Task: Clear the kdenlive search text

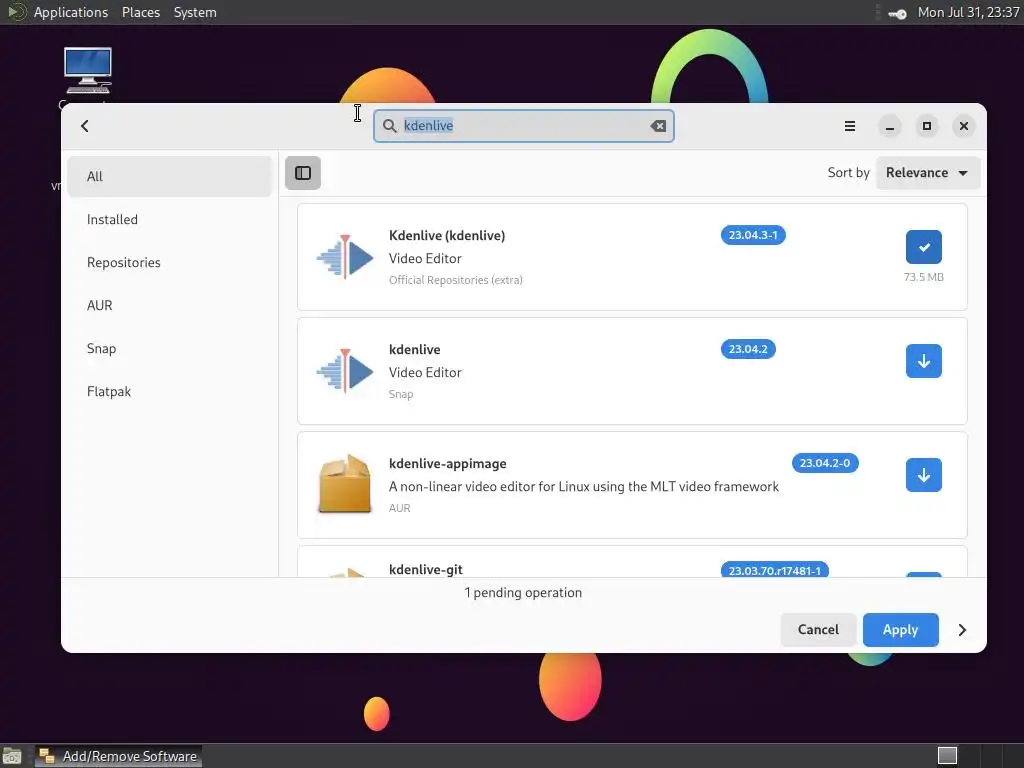Action: coord(658,126)
